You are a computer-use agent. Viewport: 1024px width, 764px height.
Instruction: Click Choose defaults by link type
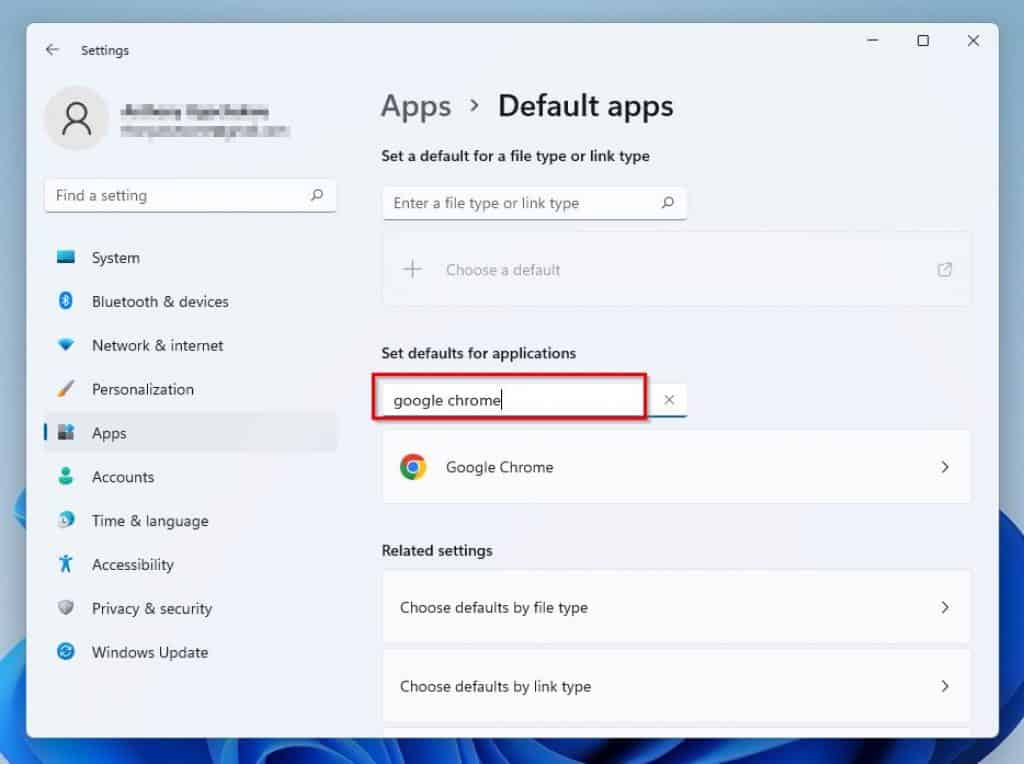point(676,686)
